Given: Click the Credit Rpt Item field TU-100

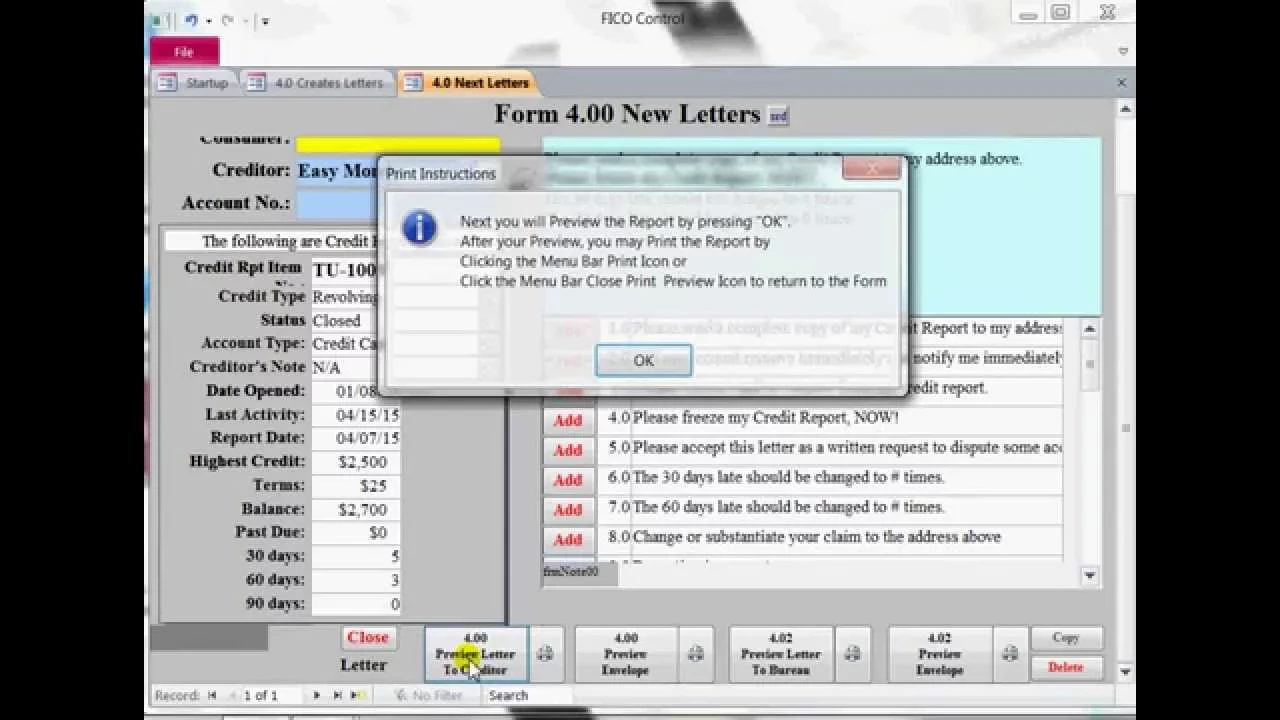Looking at the screenshot, I should pos(345,270).
